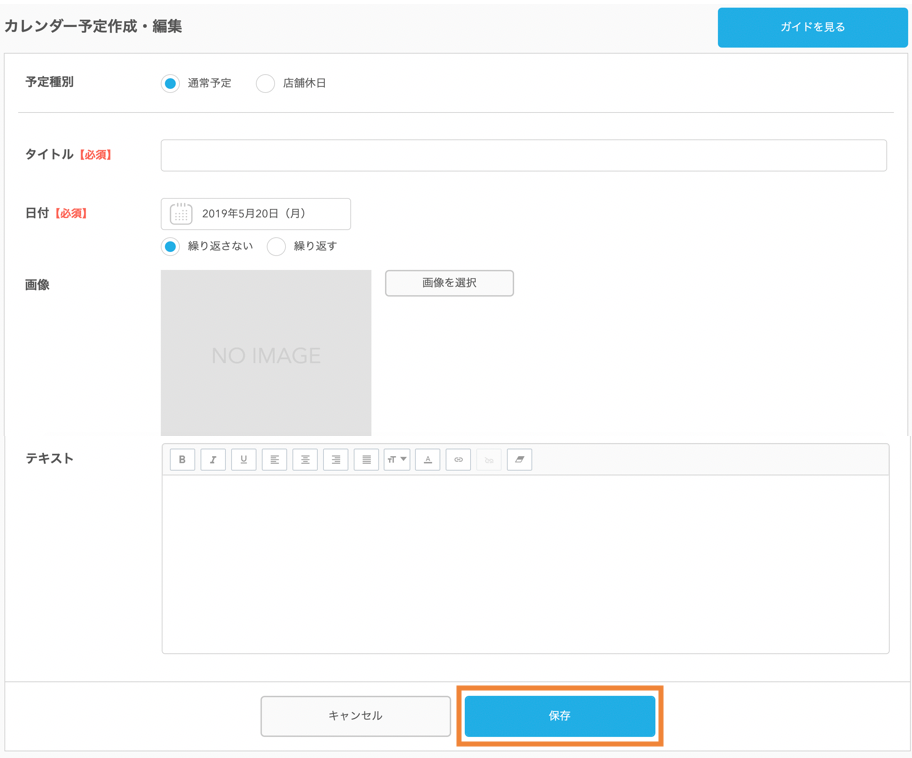912x758 pixels.
Task: Open the date field 2019年5月20日（月）
Action: tap(256, 213)
